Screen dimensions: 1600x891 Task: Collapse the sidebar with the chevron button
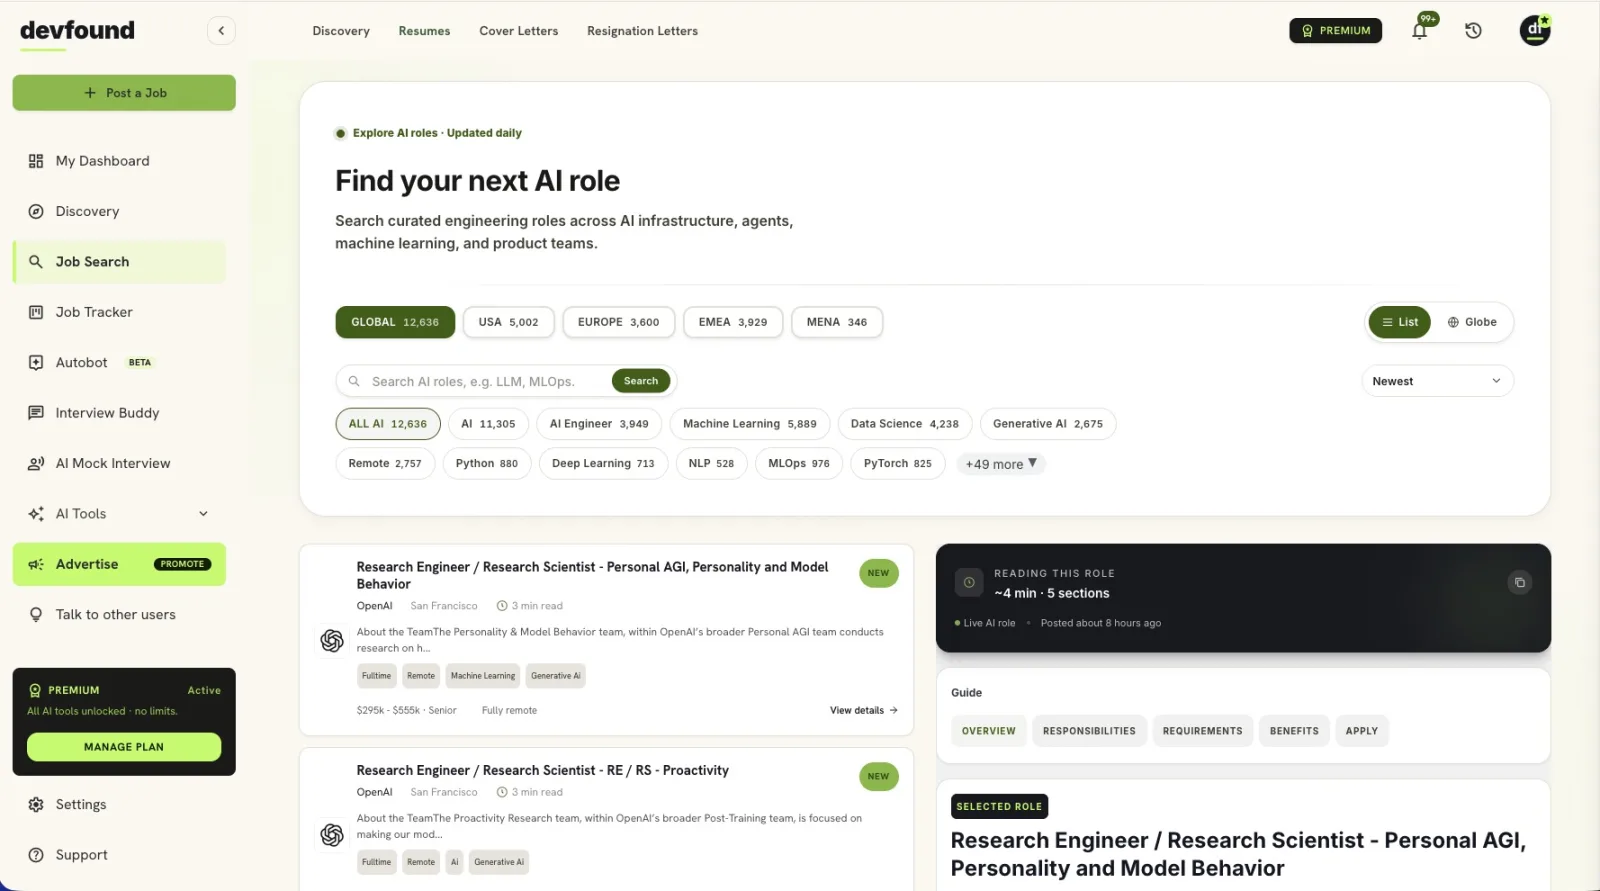coord(221,31)
